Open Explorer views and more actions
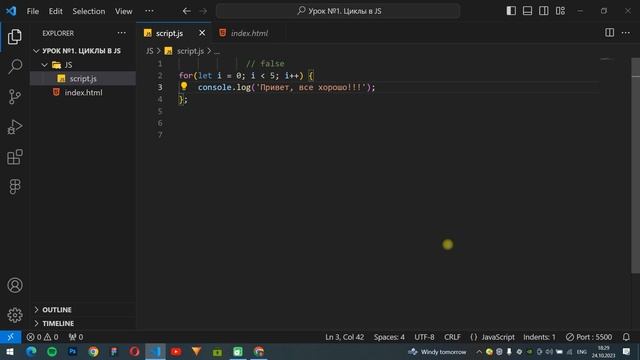 (x=122, y=33)
